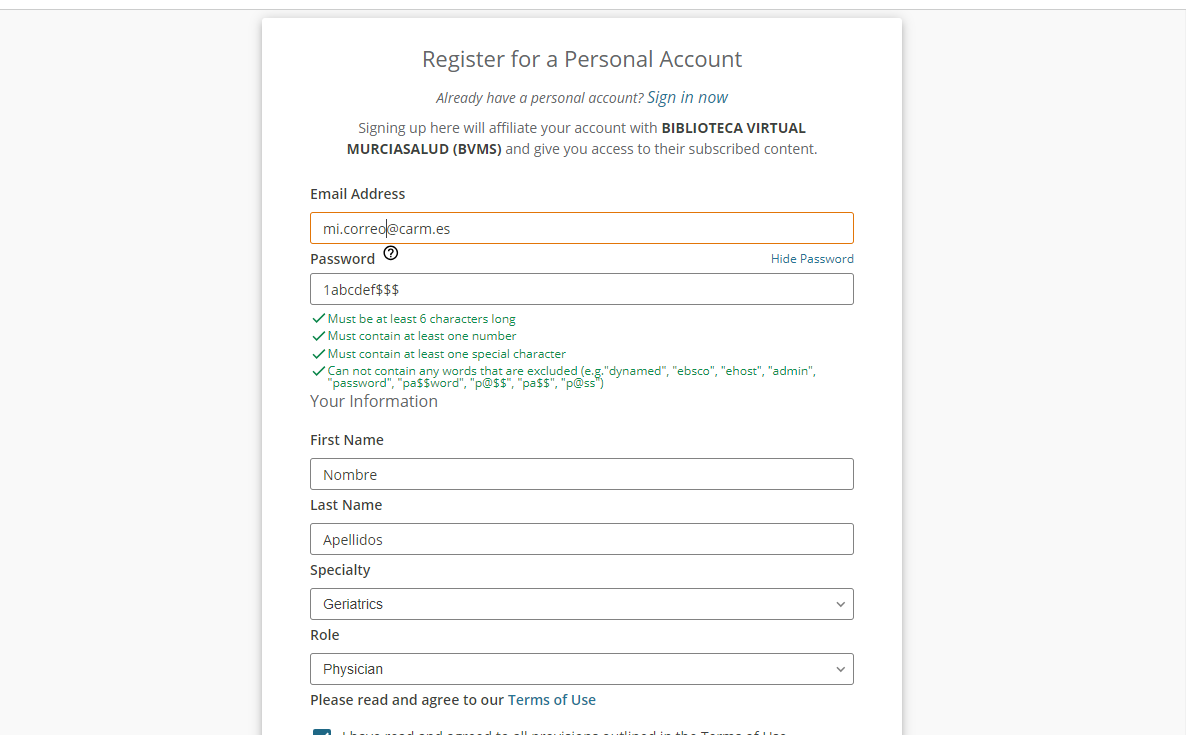Click checkmark beside at least one number rule
The height and width of the screenshot is (735, 1186).
point(319,336)
